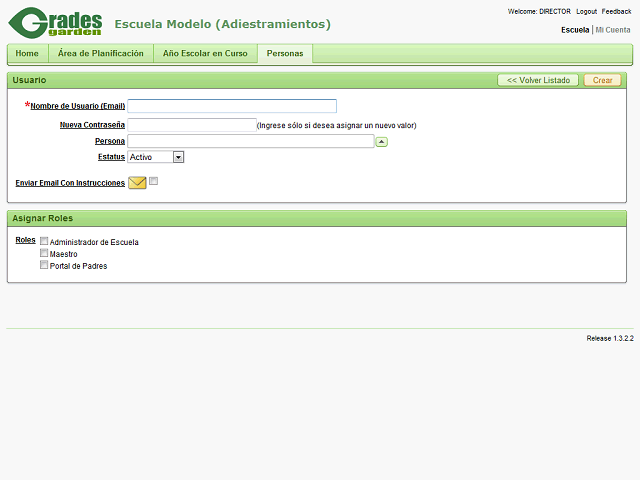Click the green Persona lookup arrow icon
The image size is (640, 480).
tap(381, 142)
